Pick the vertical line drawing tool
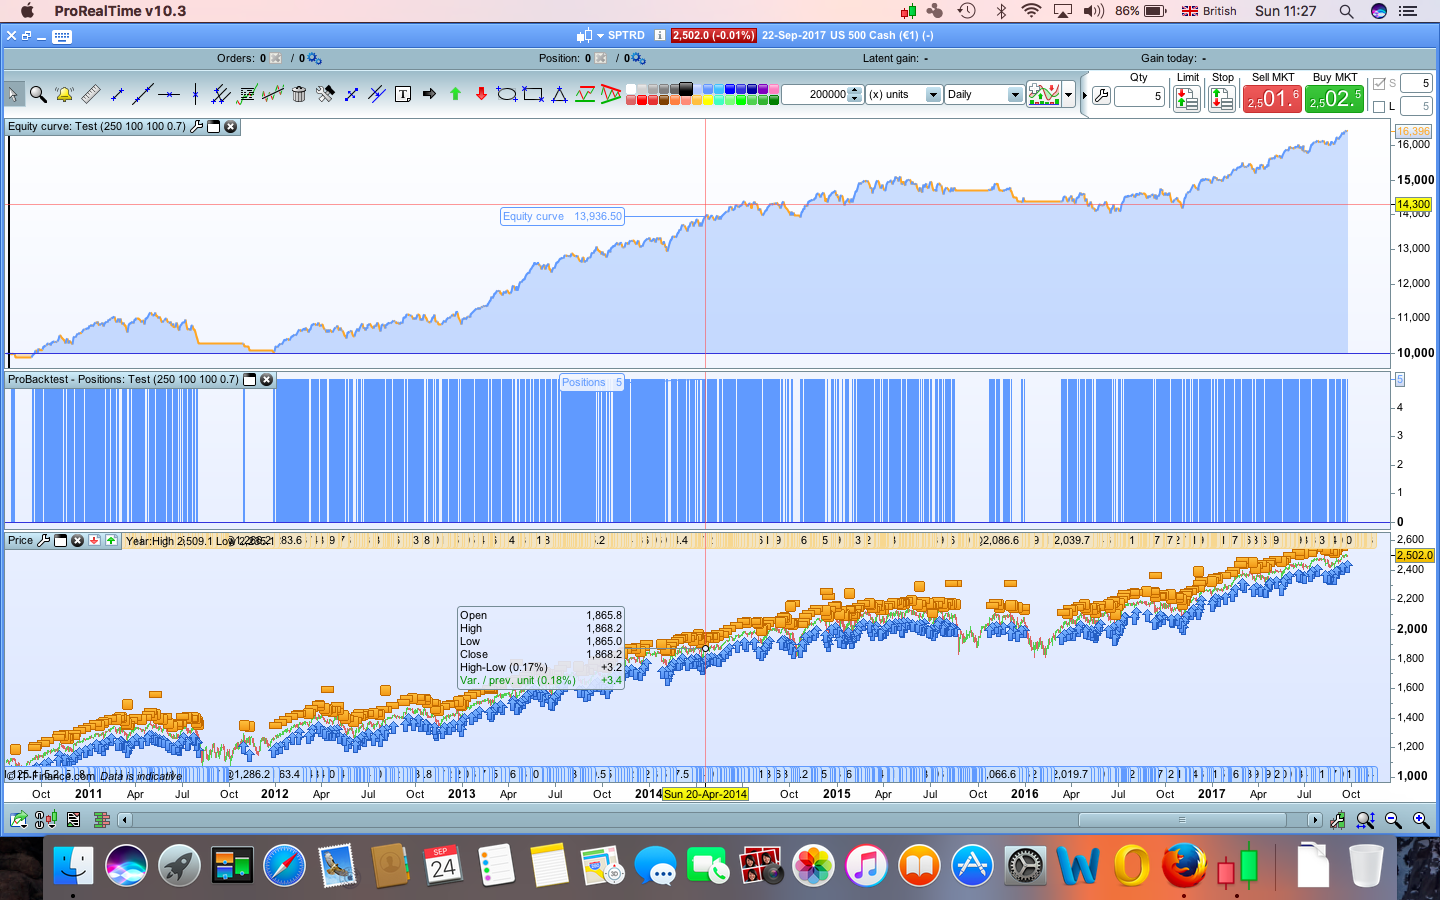 (x=195, y=94)
